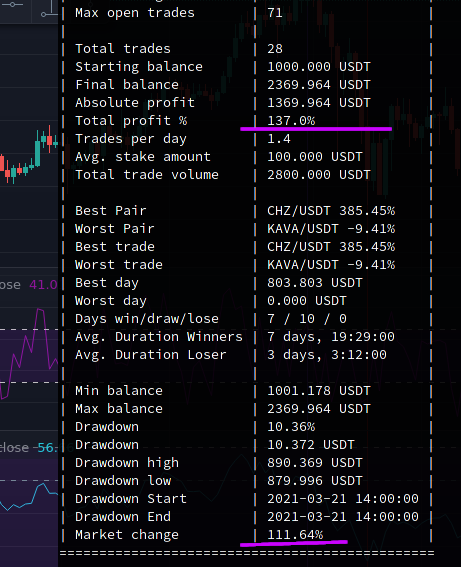461x567 pixels.
Task: Click the Drawdown End date value
Action: pos(343,517)
